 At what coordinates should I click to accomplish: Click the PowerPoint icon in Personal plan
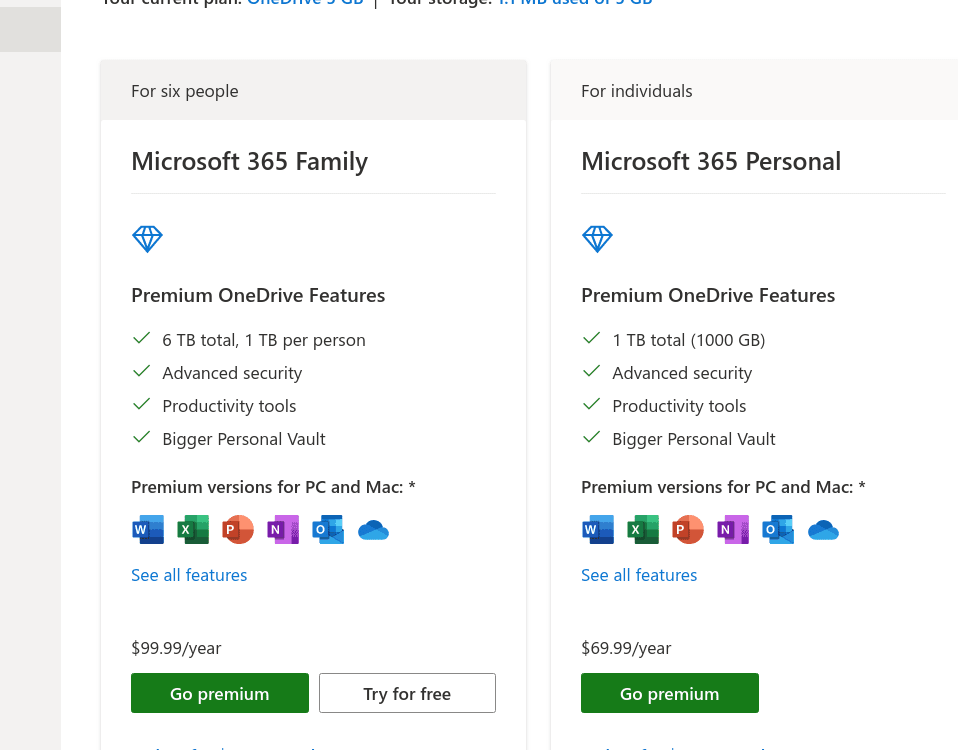point(688,529)
